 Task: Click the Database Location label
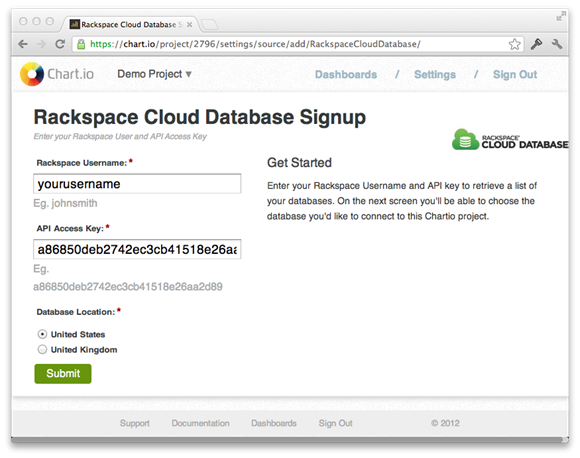(76, 312)
